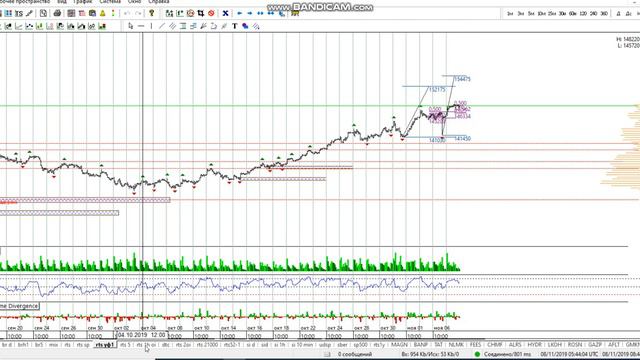Screen dimensions: 640x360
Task: Switch to the rts 21000 tab
Action: 207,345
